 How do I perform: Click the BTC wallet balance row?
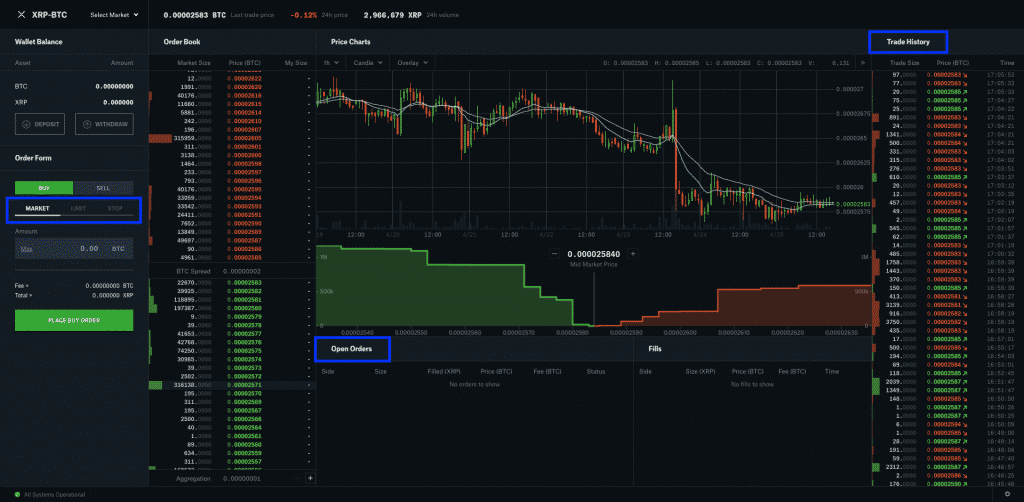pyautogui.click(x=74, y=86)
